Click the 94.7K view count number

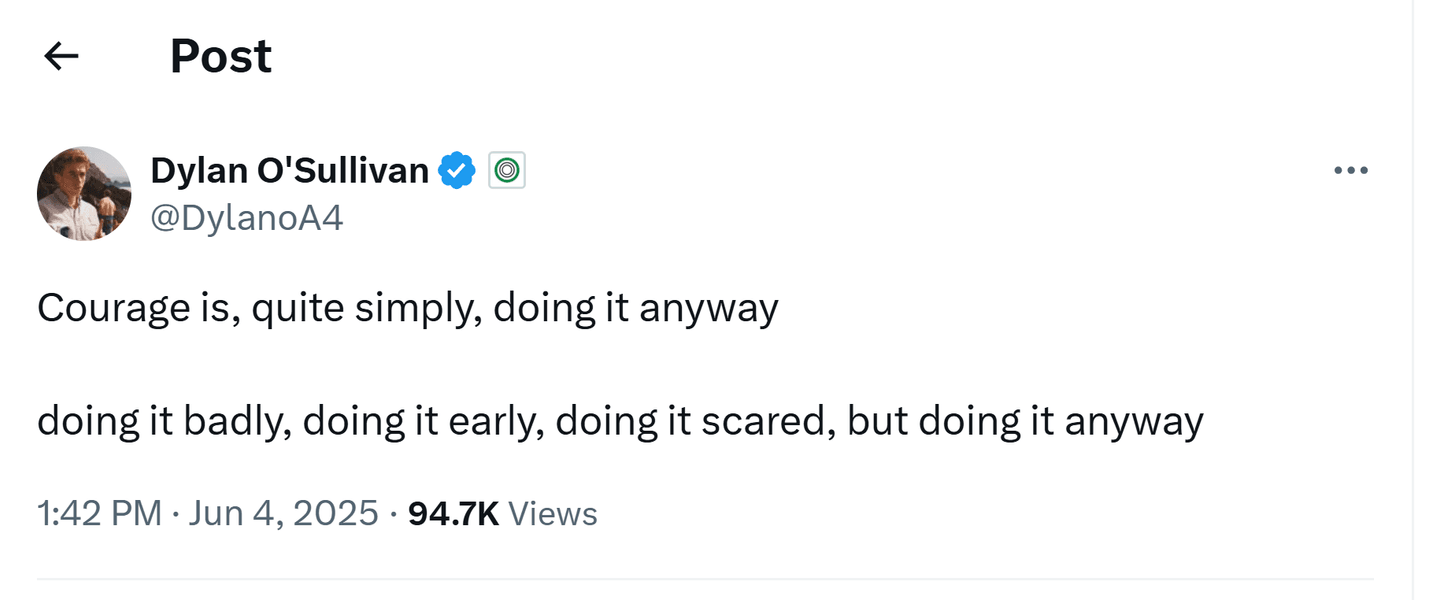(x=453, y=514)
